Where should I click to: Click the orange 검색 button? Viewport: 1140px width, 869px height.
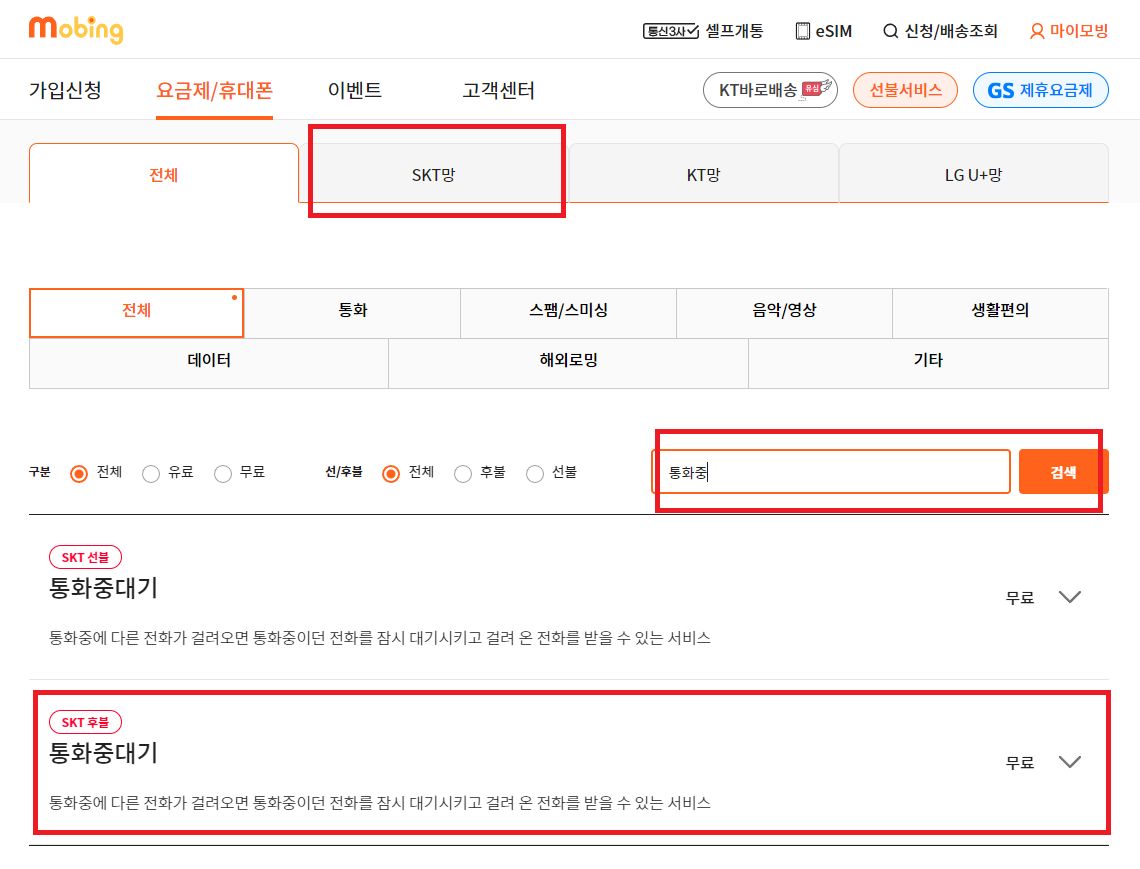pos(1064,471)
